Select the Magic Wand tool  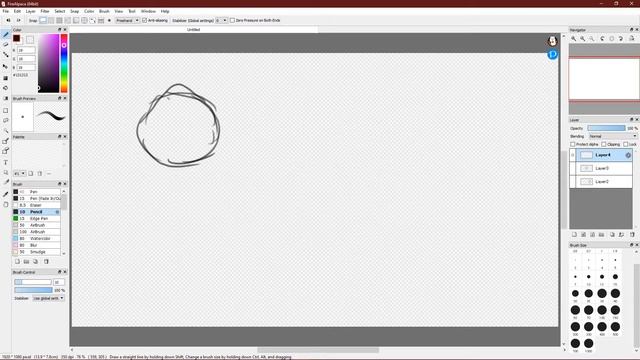6,131
